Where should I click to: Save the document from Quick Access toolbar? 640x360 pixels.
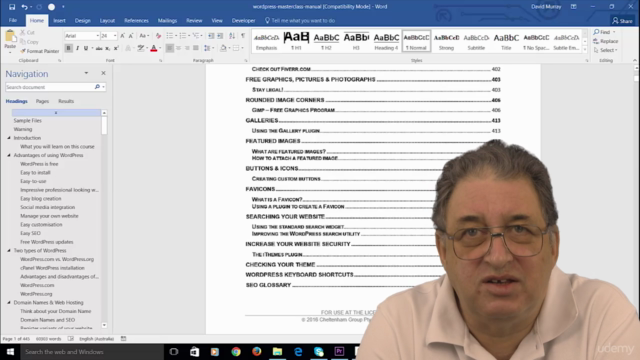click(x=12, y=7)
